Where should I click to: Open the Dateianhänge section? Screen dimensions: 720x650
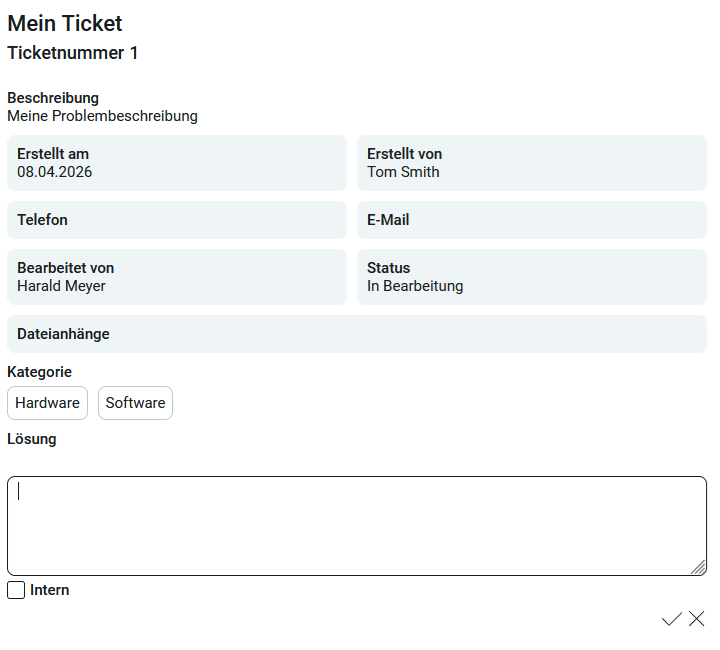click(357, 334)
